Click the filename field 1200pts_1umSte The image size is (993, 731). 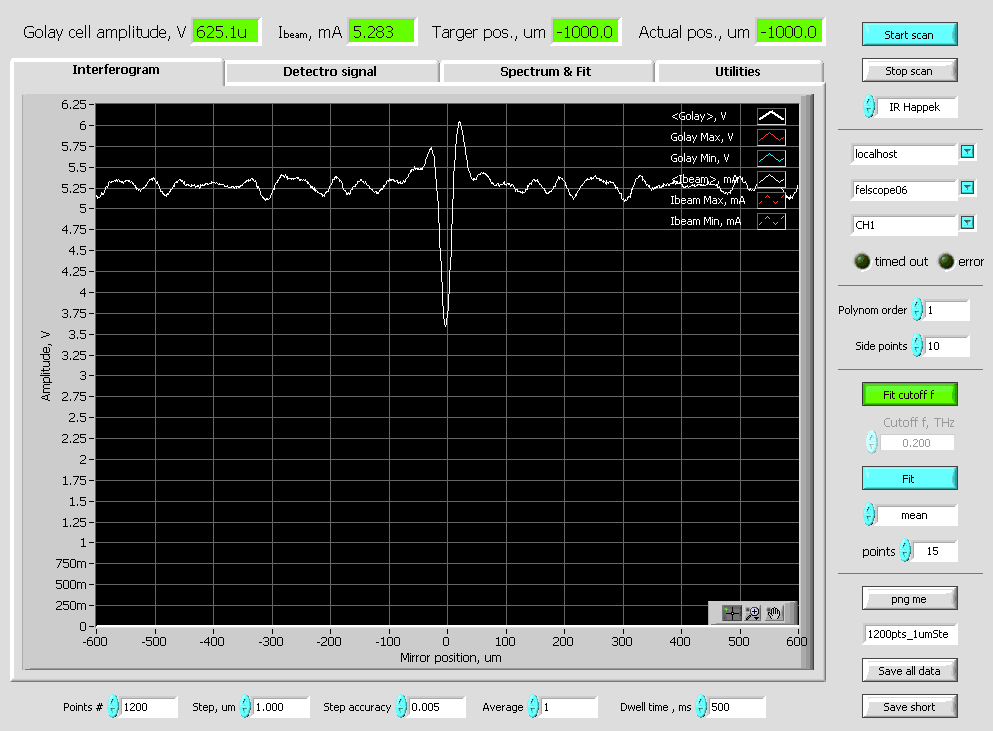[x=910, y=634]
